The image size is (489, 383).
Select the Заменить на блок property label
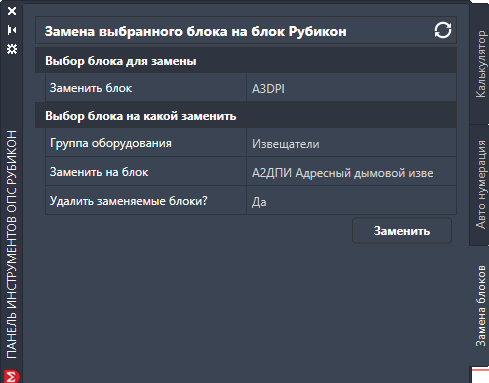(x=99, y=172)
